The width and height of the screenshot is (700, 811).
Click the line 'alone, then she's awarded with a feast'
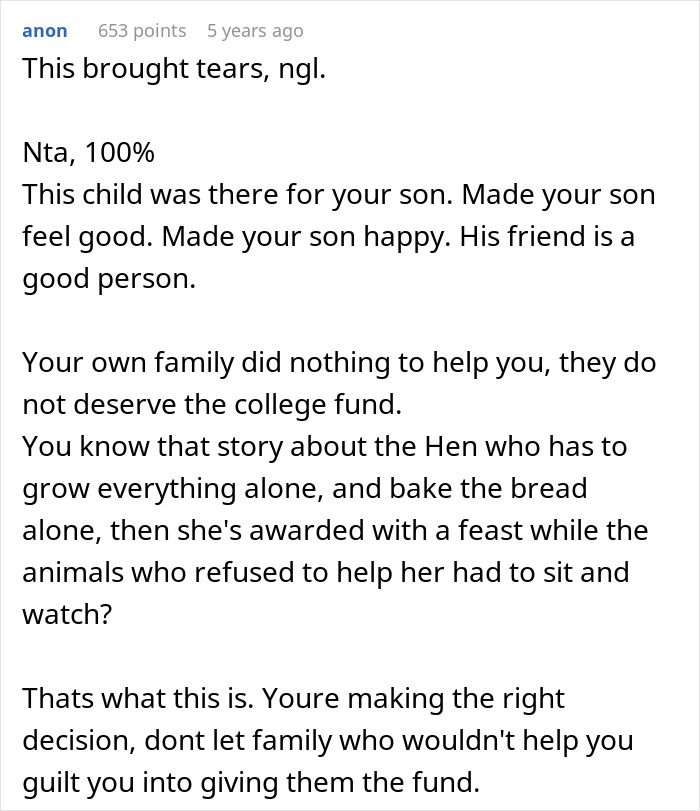[x=335, y=529]
